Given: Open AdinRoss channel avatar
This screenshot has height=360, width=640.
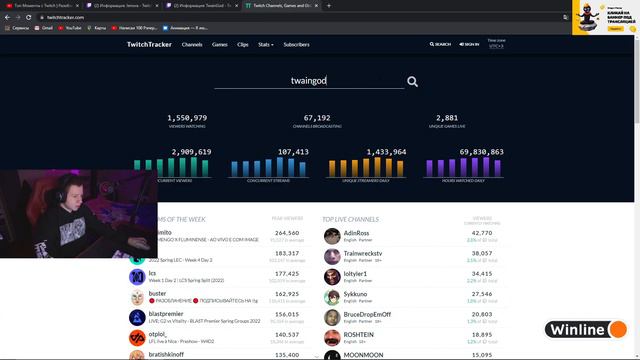Looking at the screenshot, I should pos(332,236).
